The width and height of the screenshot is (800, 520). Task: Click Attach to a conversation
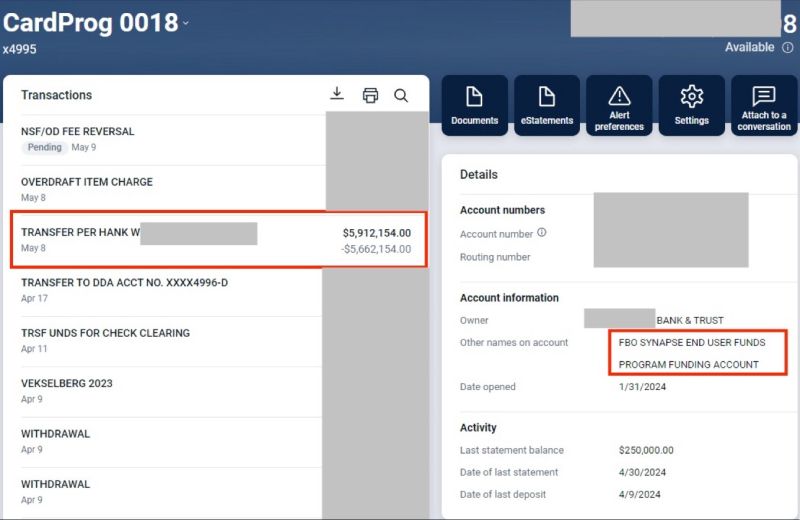coord(764,105)
